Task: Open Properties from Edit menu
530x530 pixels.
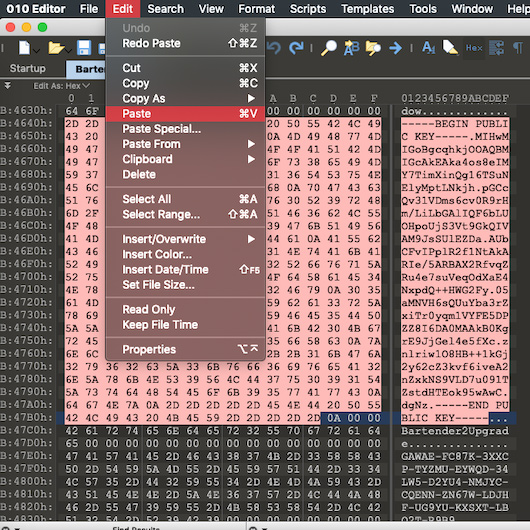Action: coord(185,350)
